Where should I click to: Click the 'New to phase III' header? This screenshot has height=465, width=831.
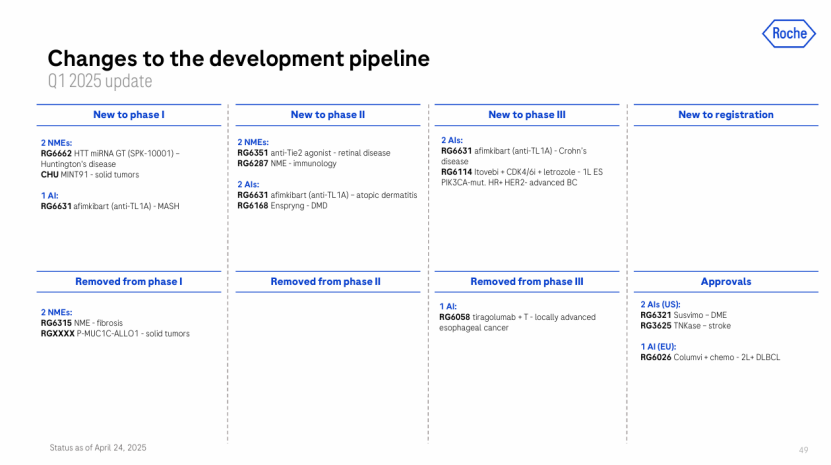[527, 115]
